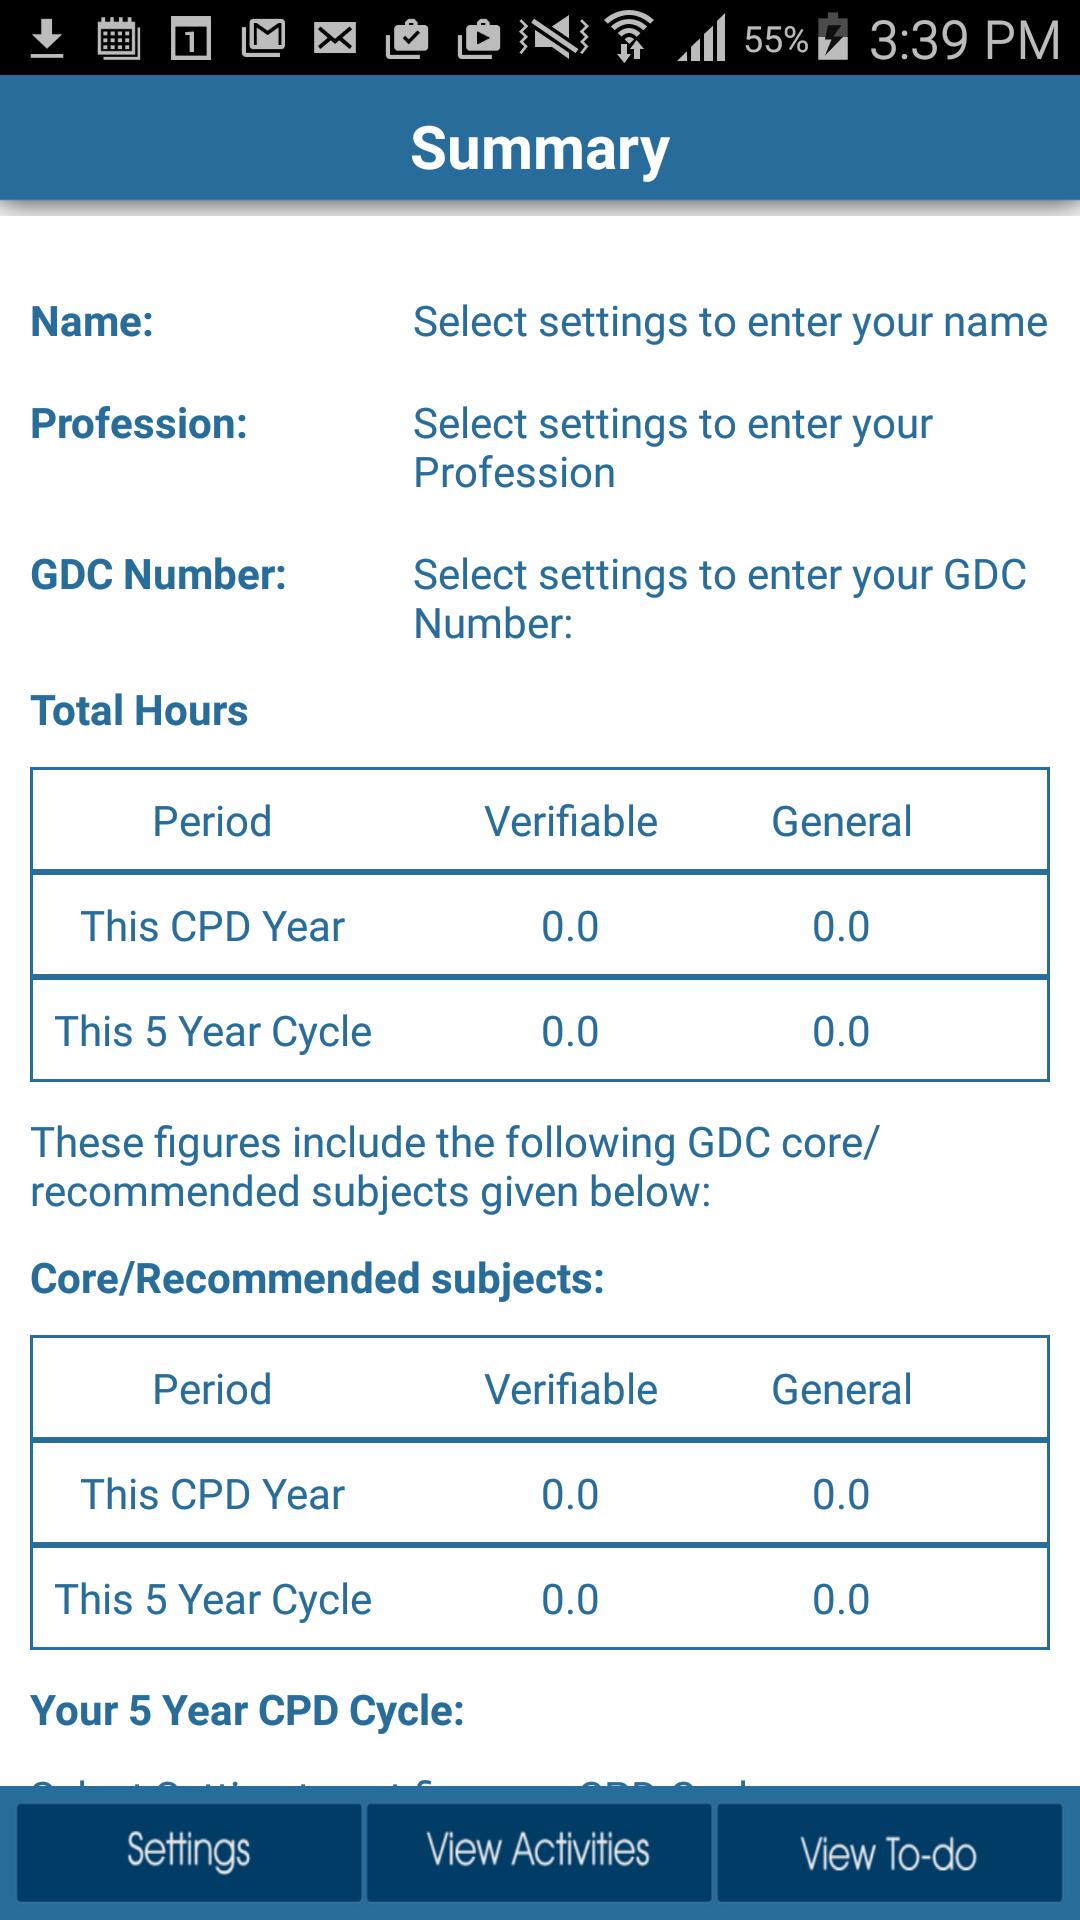Tap the Wi-Fi signal icon
This screenshot has width=1080, height=1920.
(629, 38)
